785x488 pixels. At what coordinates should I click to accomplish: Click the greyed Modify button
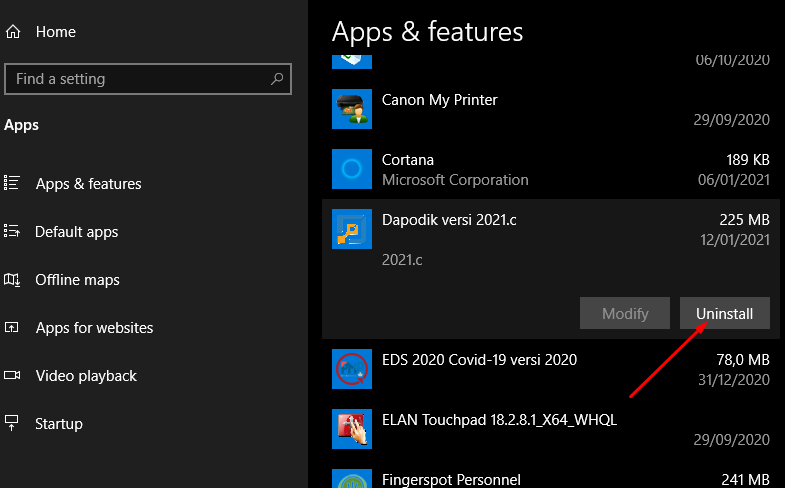[625, 313]
